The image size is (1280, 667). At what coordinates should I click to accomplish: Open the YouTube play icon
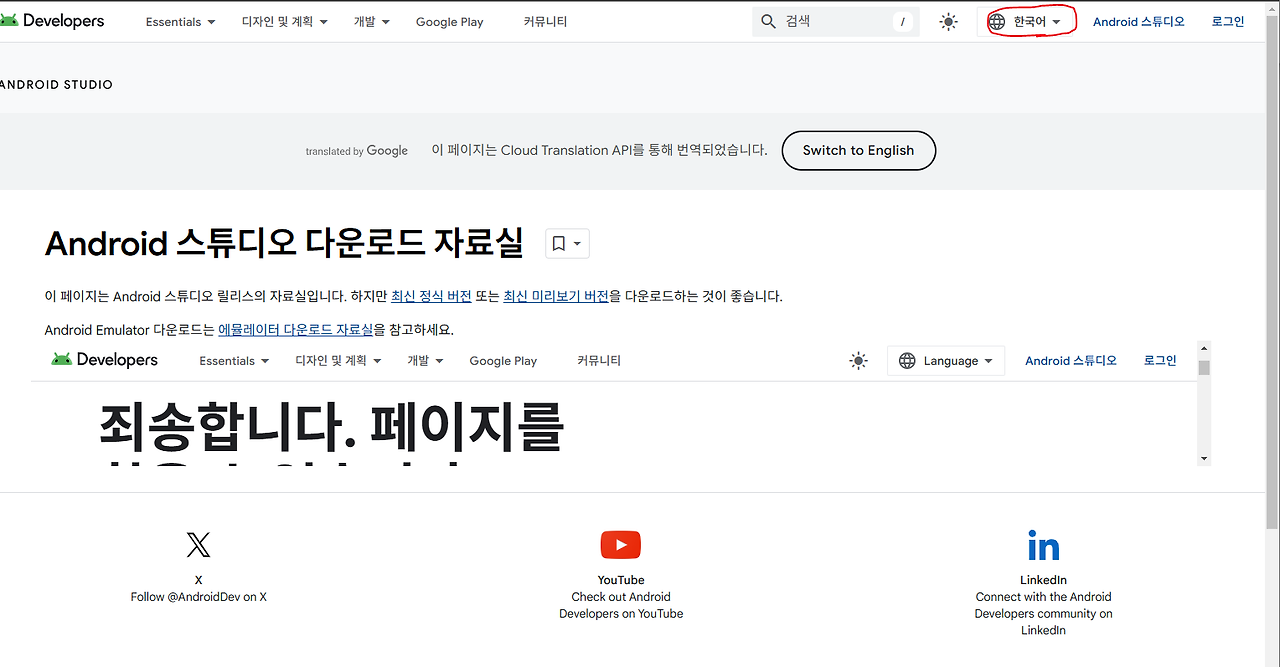click(x=621, y=545)
